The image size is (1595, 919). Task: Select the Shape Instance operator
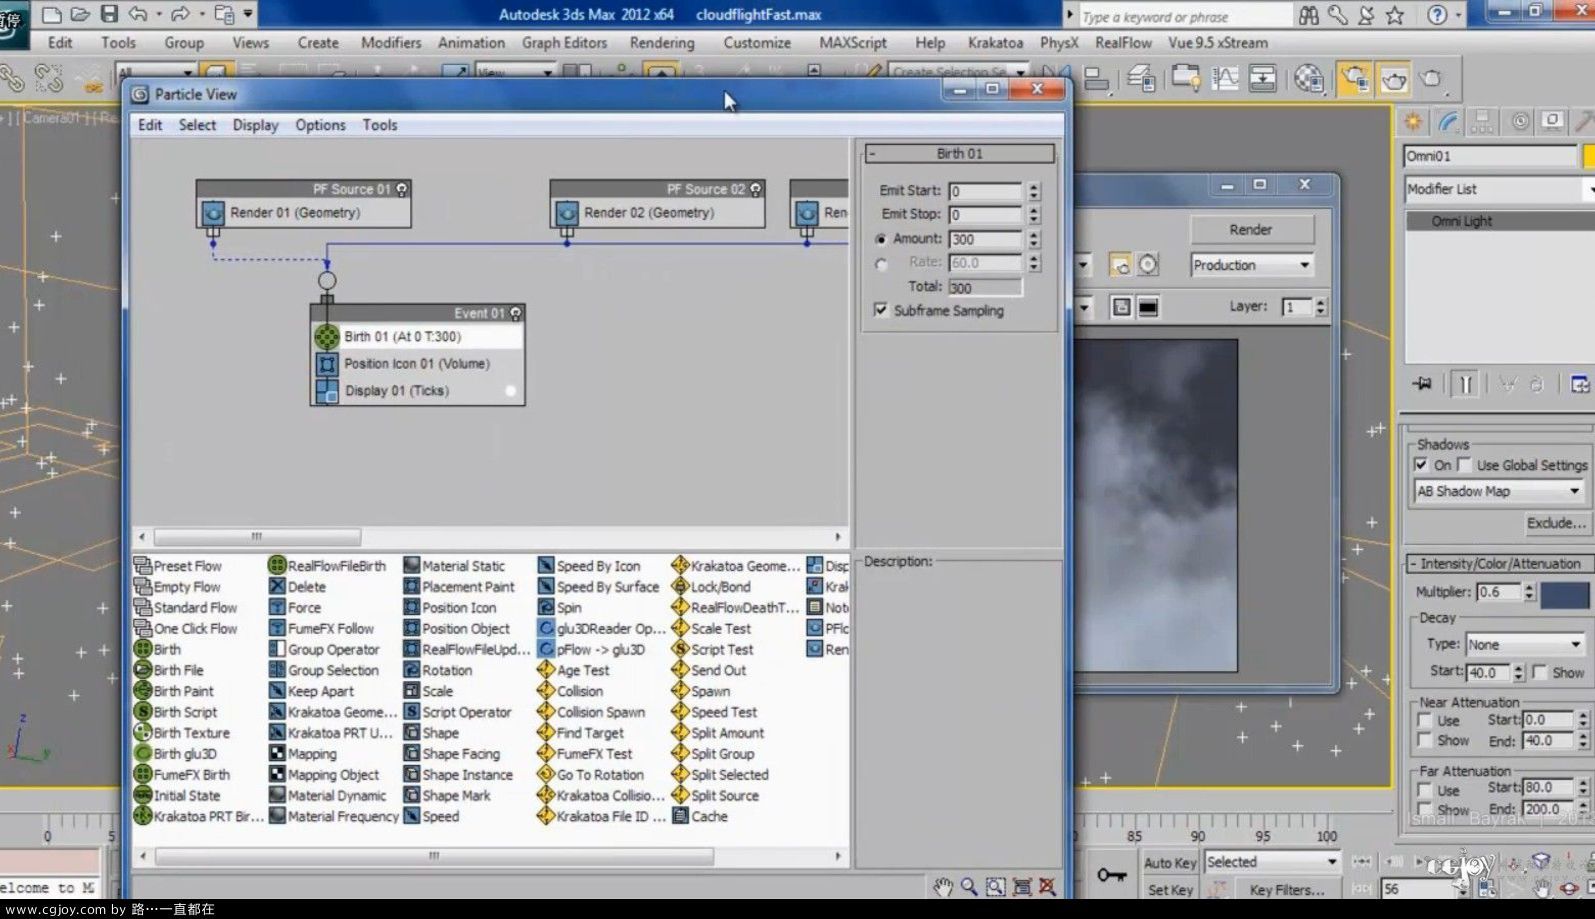point(458,775)
